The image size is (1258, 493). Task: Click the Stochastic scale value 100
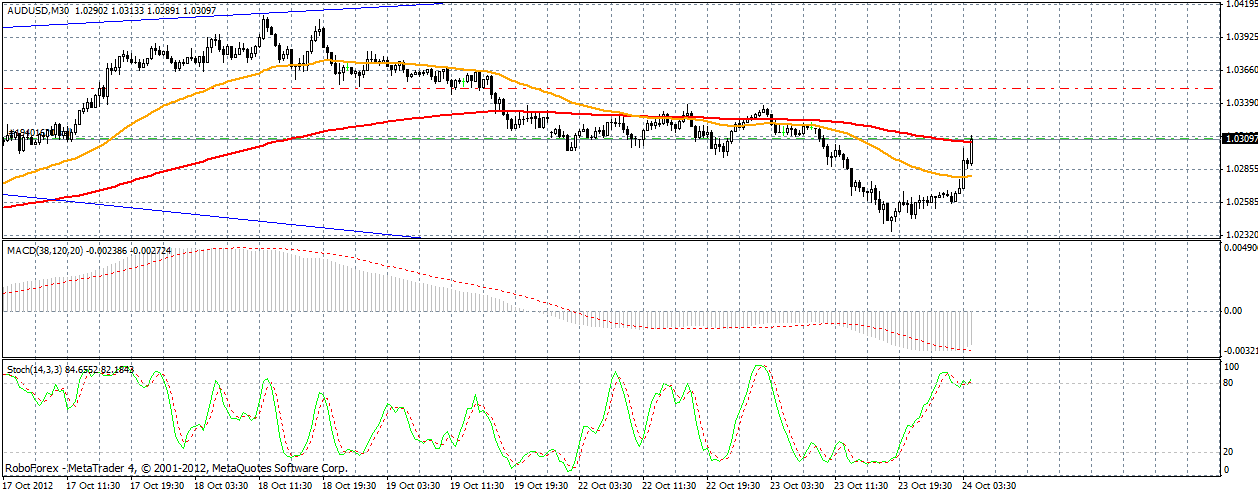pos(1233,368)
